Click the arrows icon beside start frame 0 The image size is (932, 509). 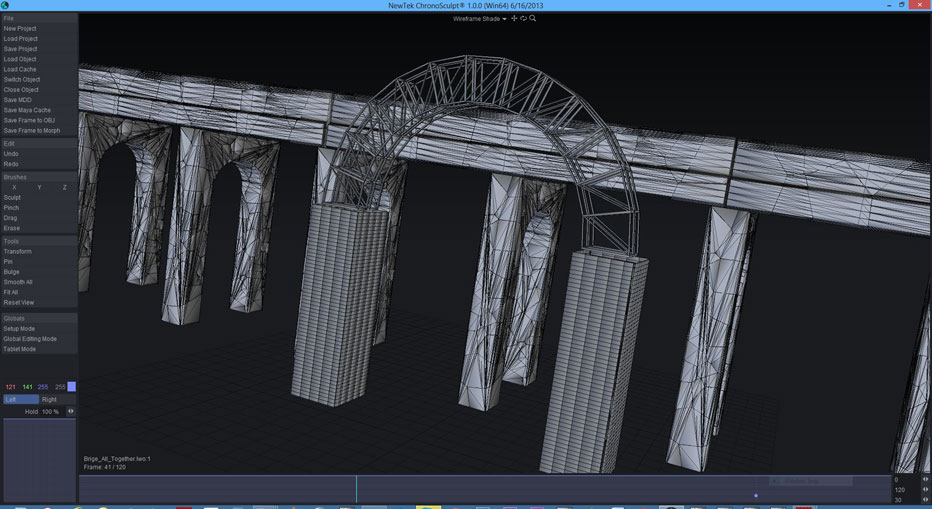click(925, 480)
